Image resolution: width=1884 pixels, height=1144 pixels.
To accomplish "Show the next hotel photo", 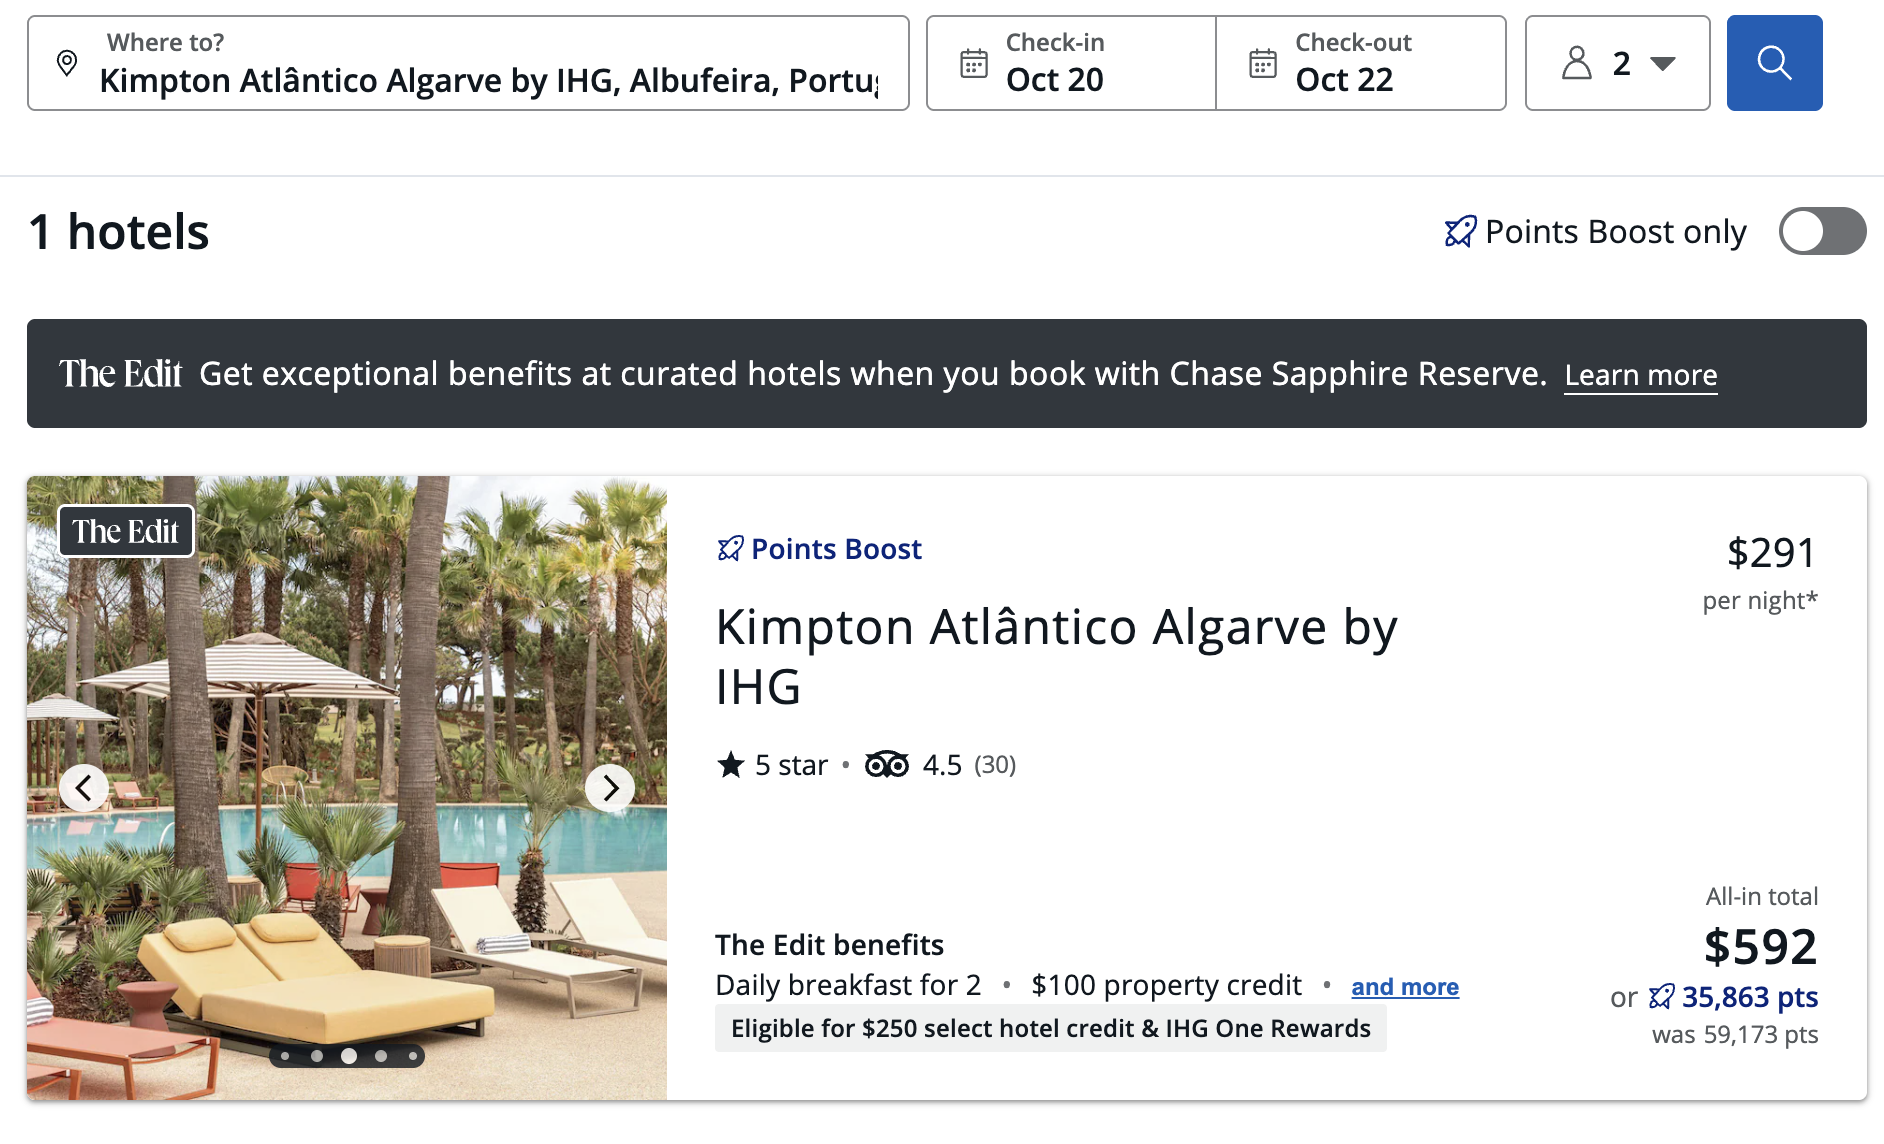I will [610, 788].
